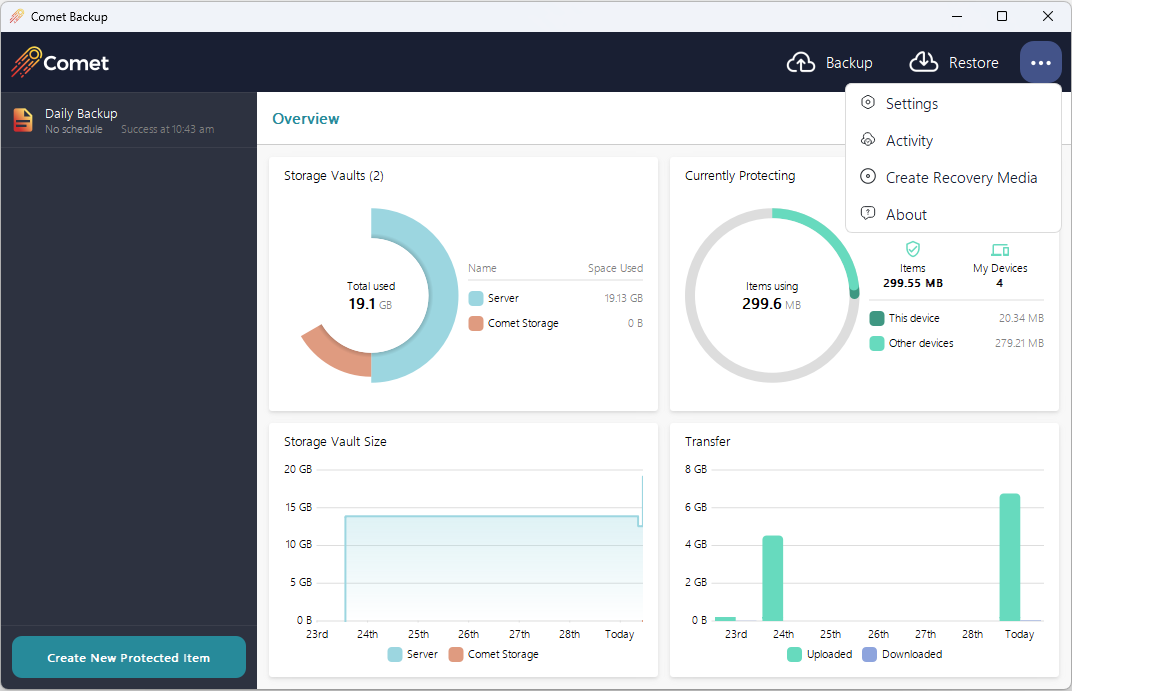Viewport: 1160px width, 691px height.
Task: Click the My Devices icon
Action: coord(1000,249)
